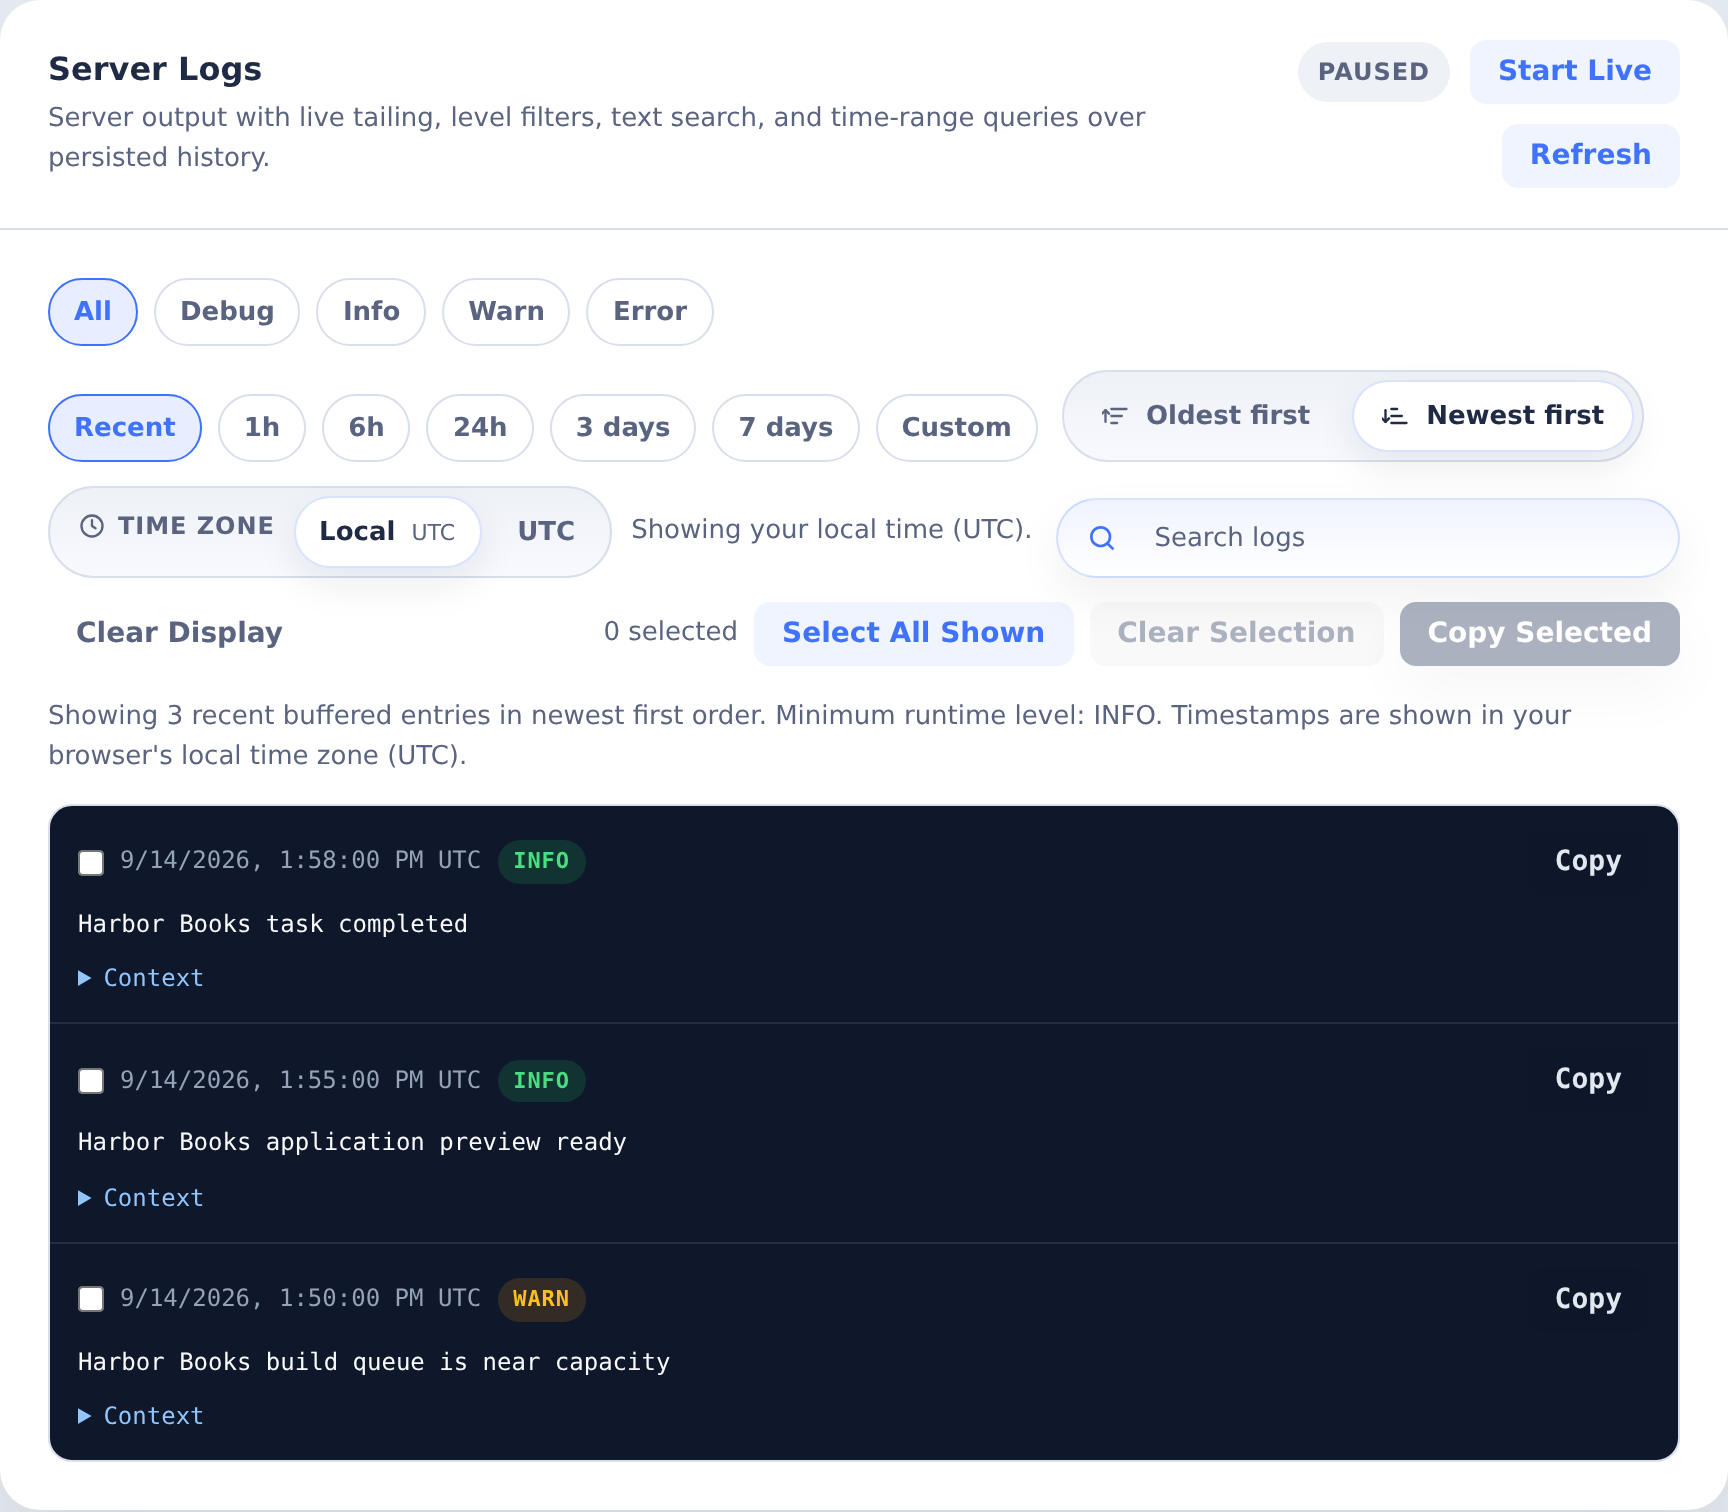This screenshot has height=1512, width=1728.
Task: Check the 1:50:00 PM WARN entry checkbox
Action: pos(91,1299)
